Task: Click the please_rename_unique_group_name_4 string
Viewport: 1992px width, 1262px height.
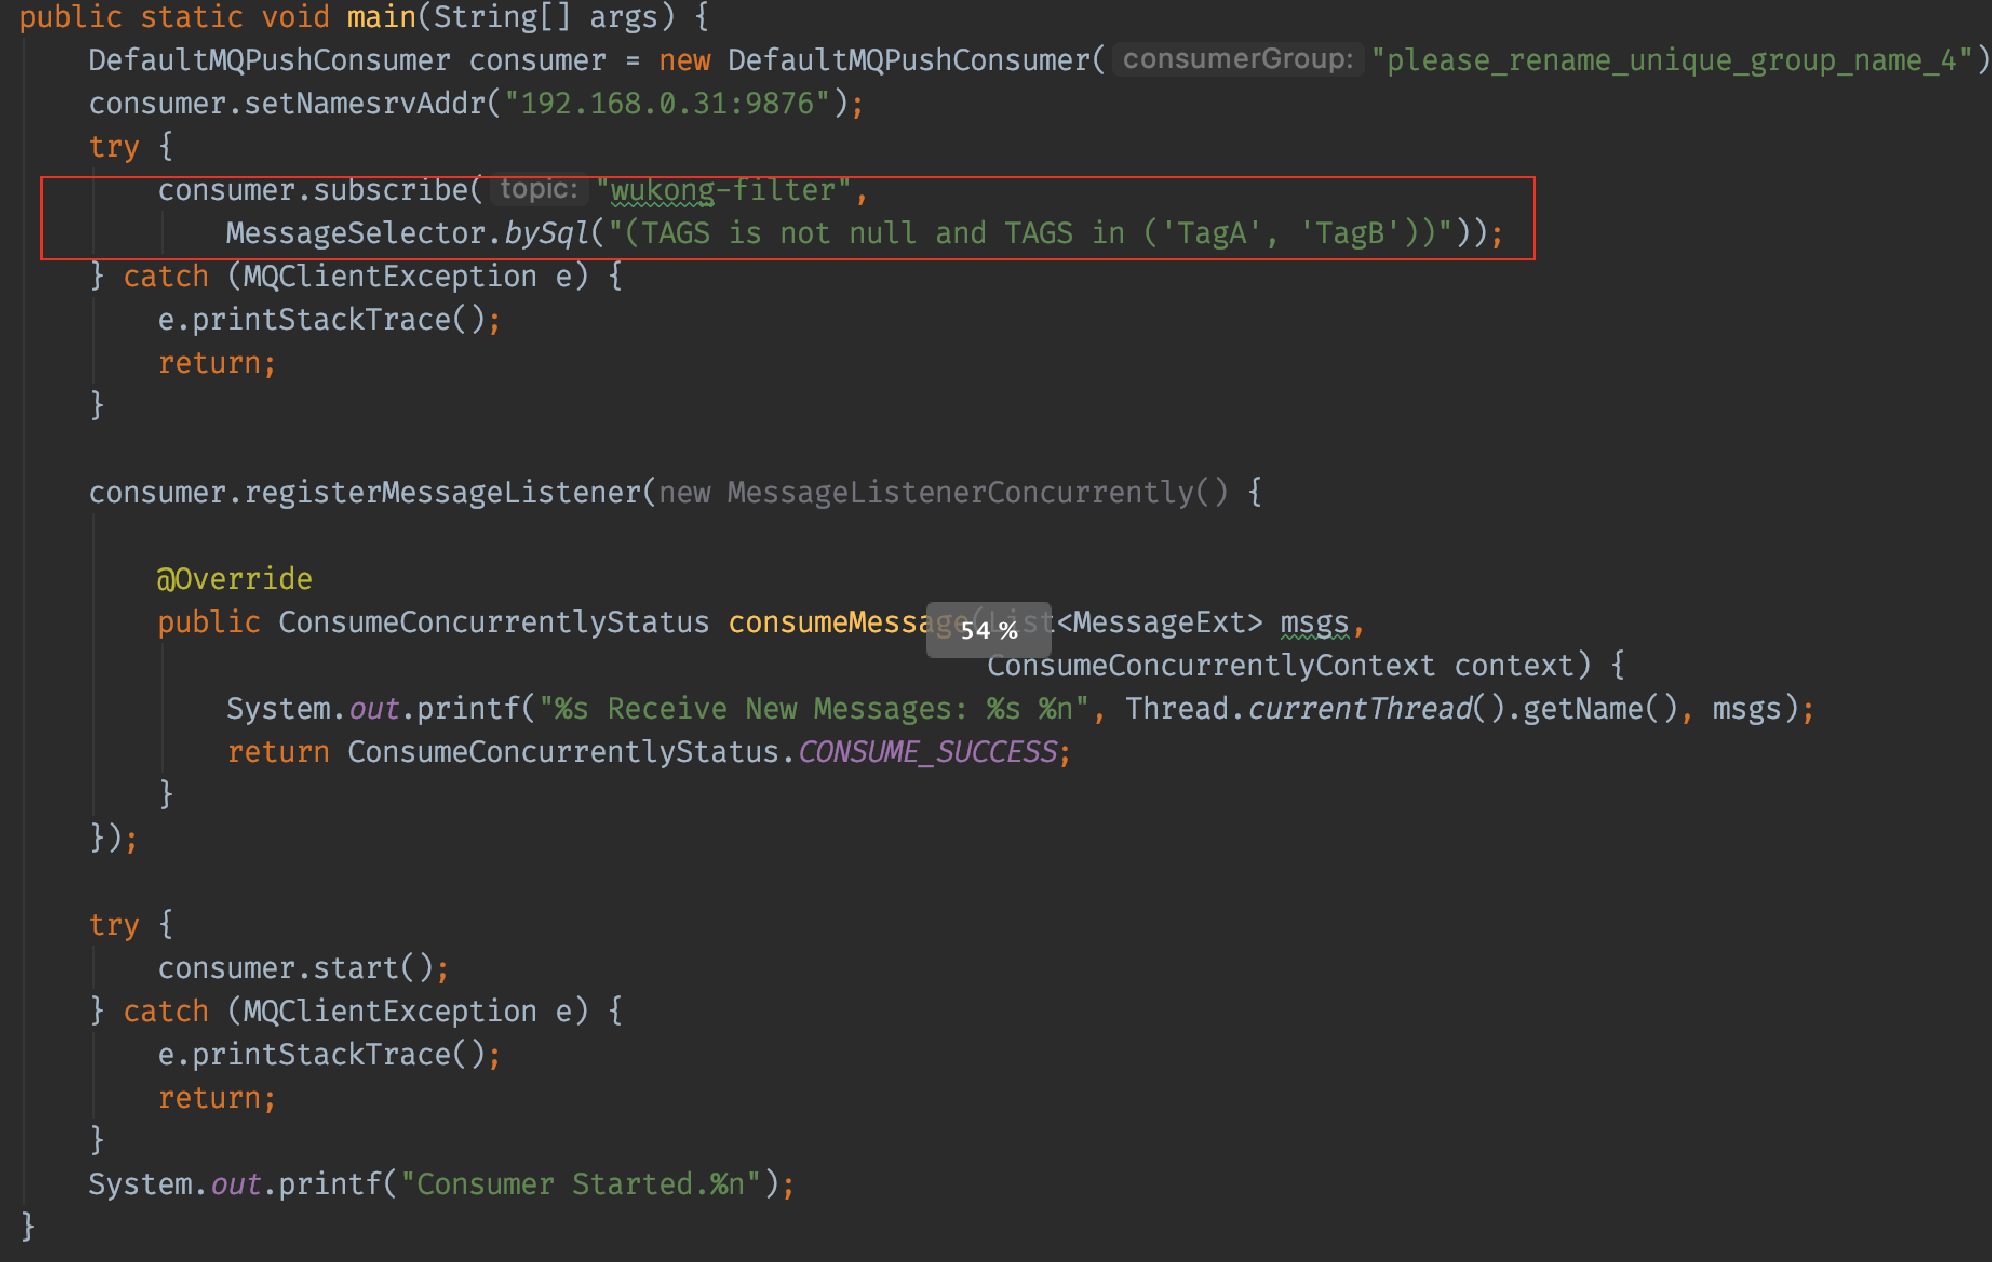Action: (x=1671, y=60)
